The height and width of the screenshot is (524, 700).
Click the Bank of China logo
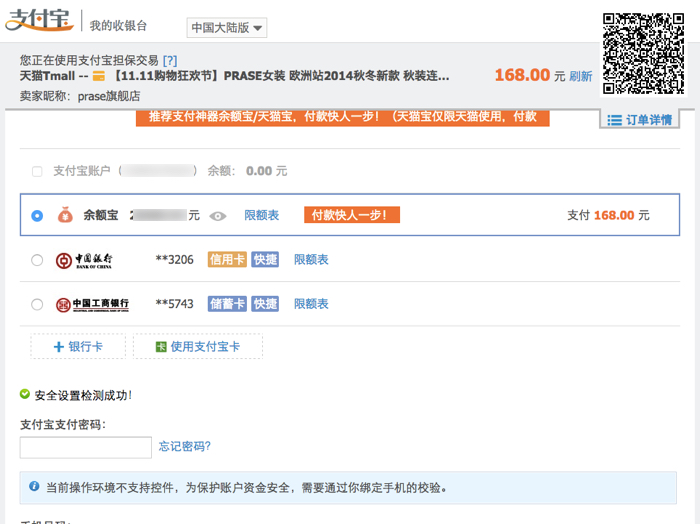(x=84, y=260)
